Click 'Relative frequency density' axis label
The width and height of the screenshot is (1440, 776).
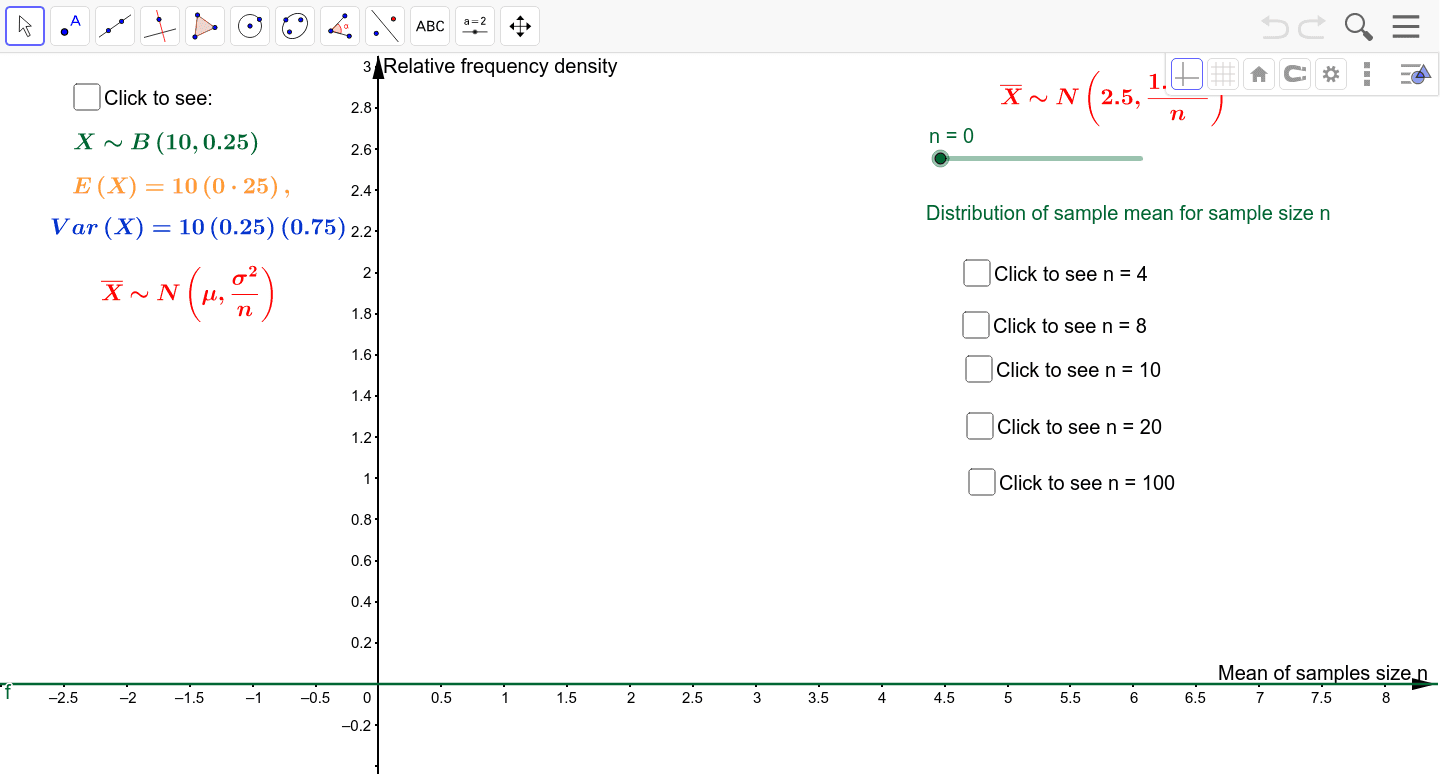[x=501, y=66]
